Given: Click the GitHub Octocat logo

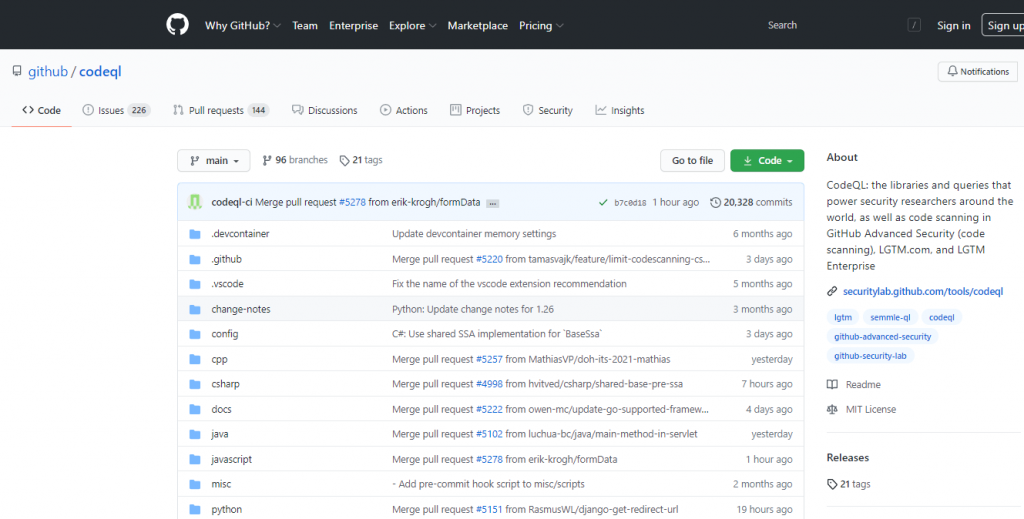Looking at the screenshot, I should tap(177, 25).
